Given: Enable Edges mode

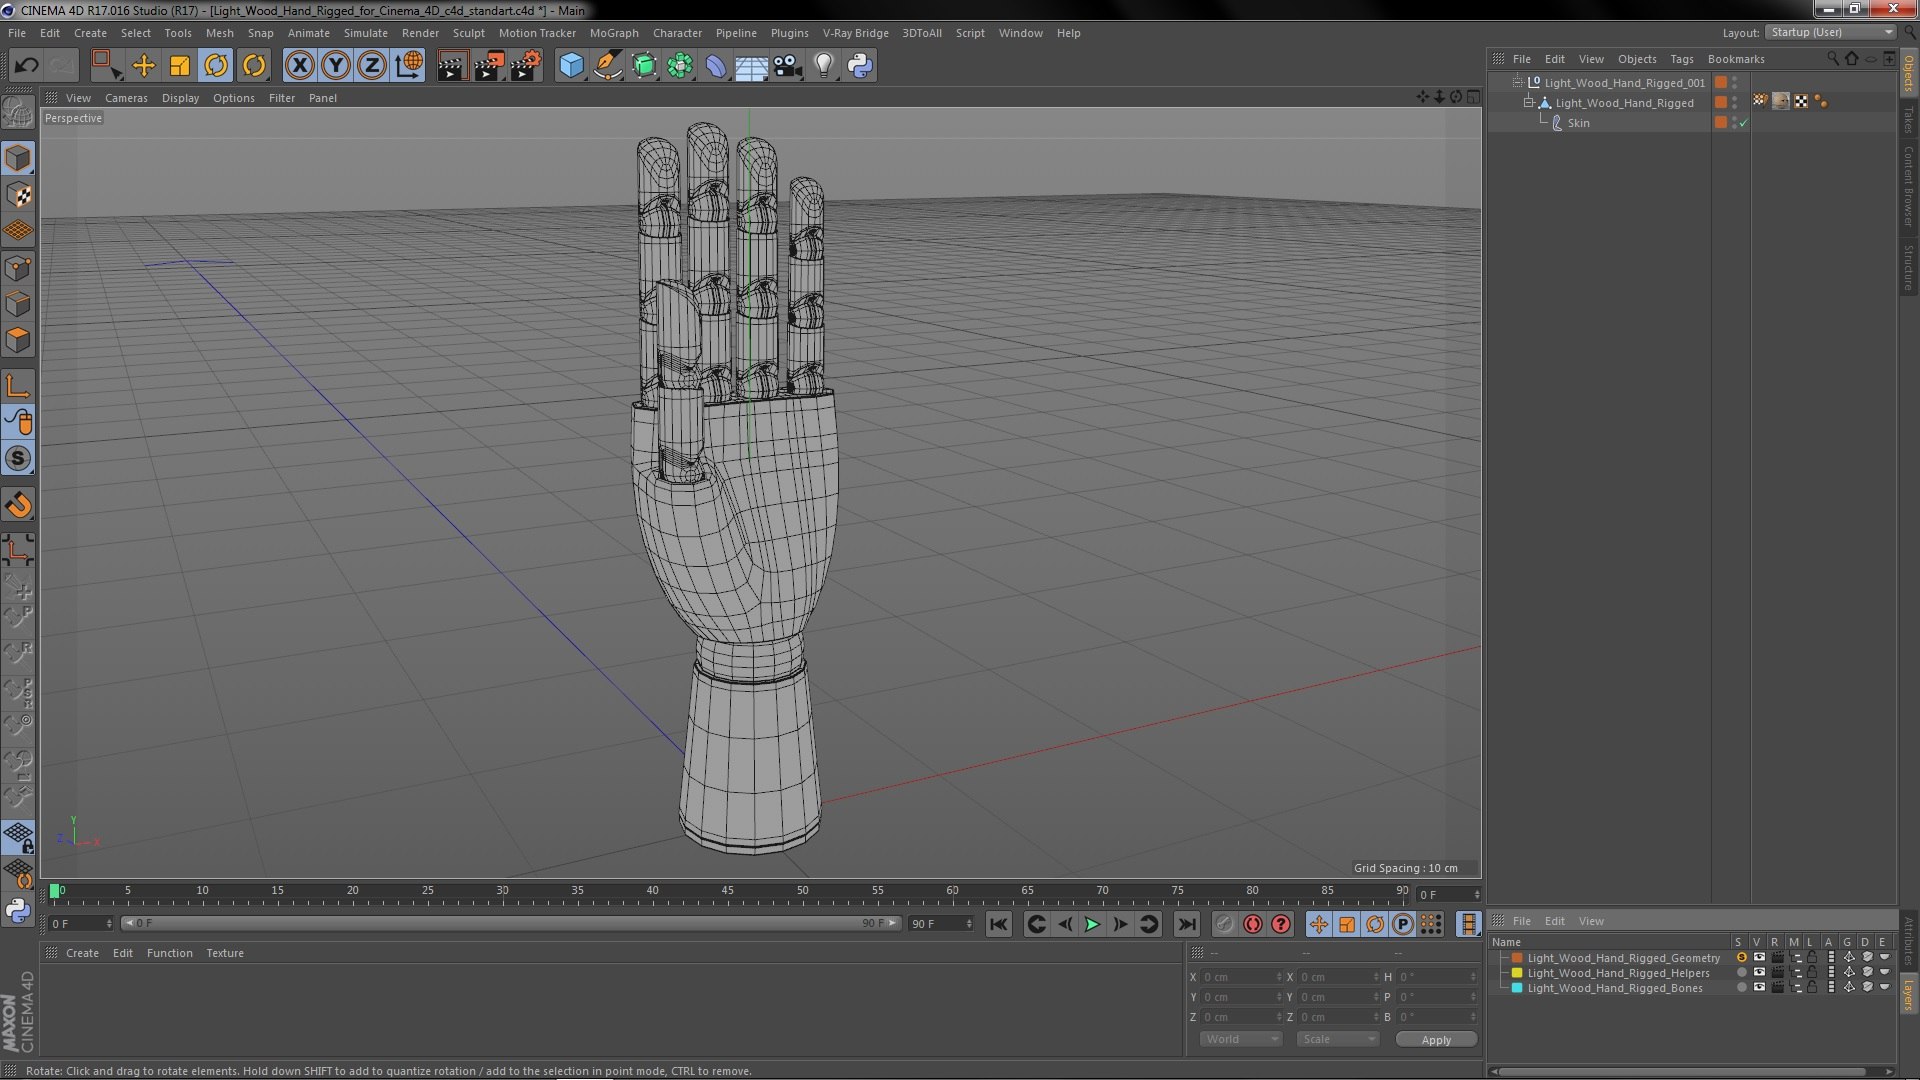Looking at the screenshot, I should [18, 303].
